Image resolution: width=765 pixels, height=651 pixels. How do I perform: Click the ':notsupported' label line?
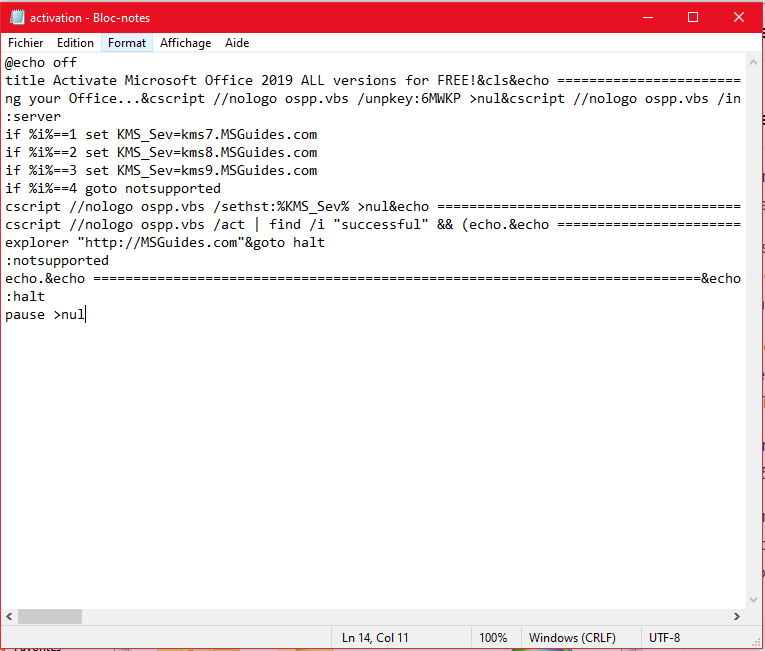57,261
